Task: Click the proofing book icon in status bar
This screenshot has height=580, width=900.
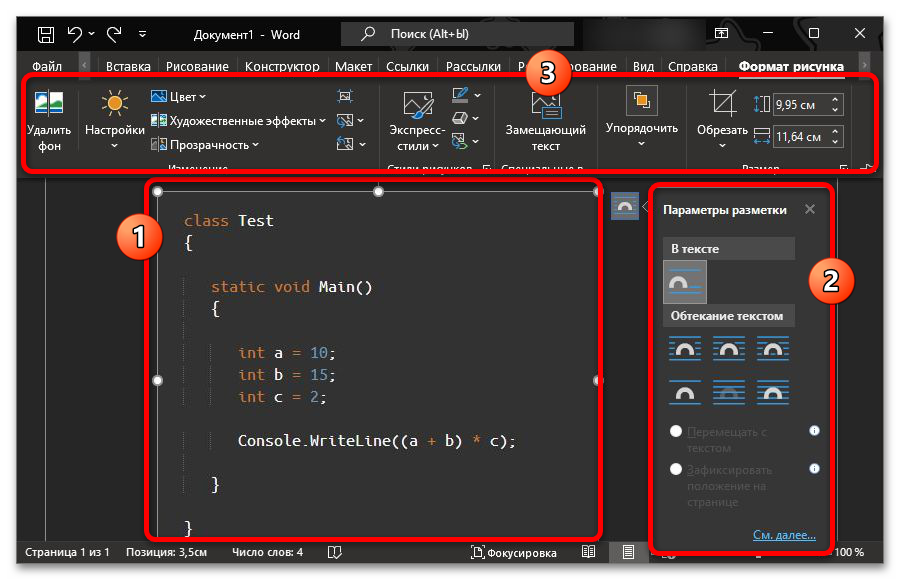Action: (335, 552)
